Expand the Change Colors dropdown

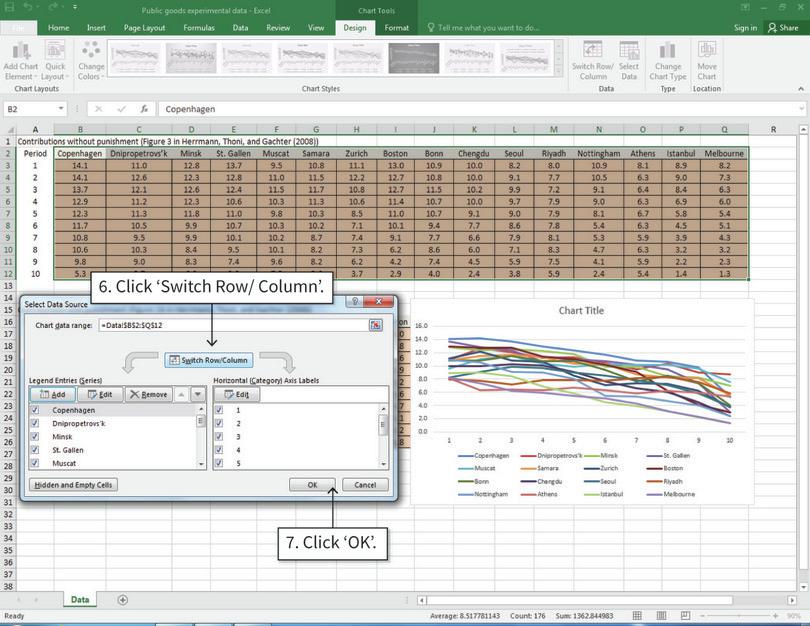point(91,60)
